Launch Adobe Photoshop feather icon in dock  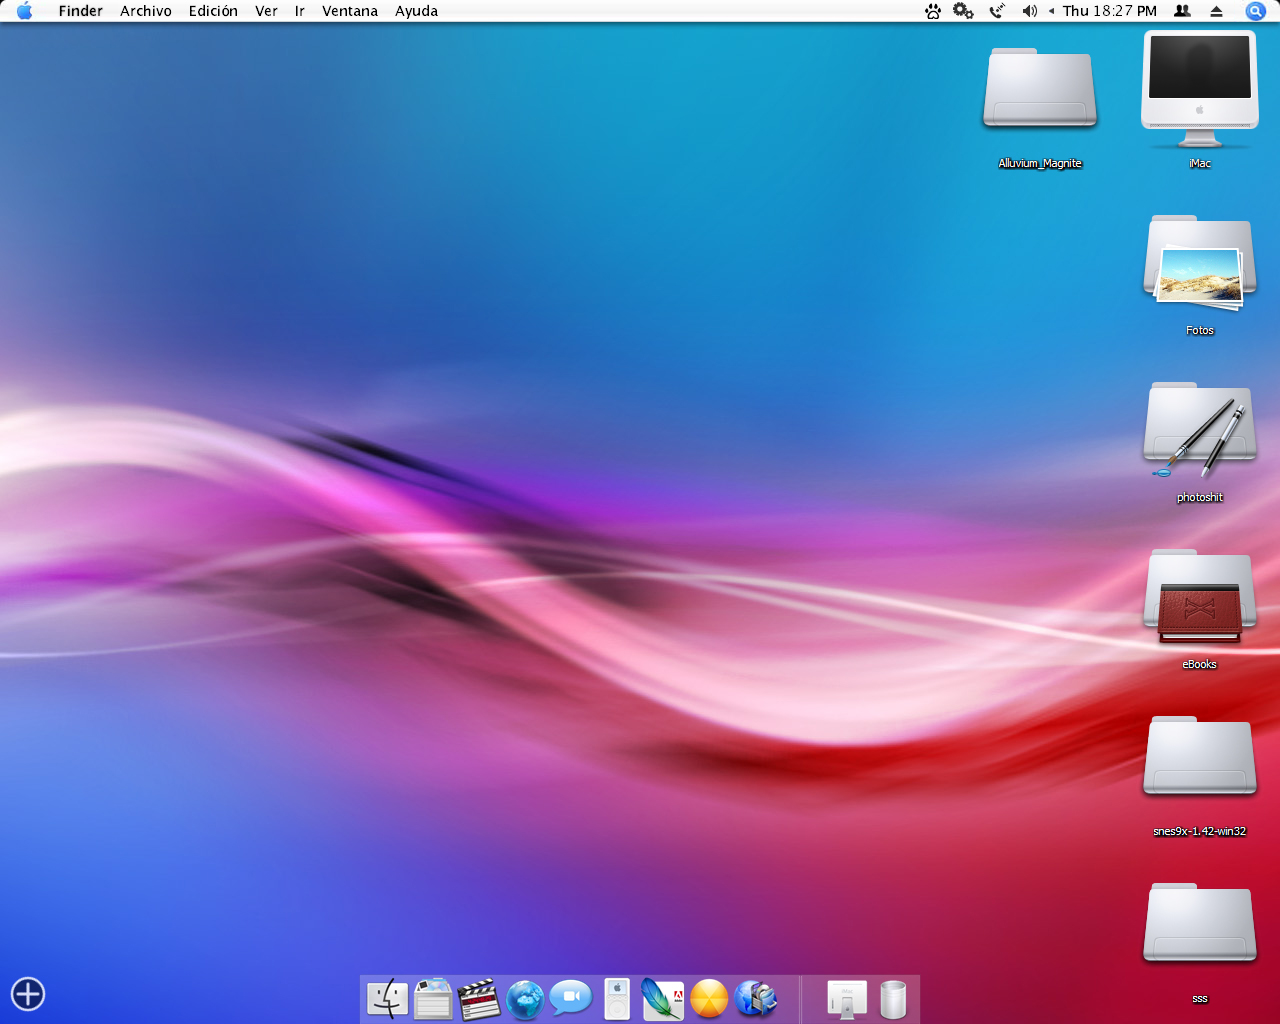click(663, 998)
